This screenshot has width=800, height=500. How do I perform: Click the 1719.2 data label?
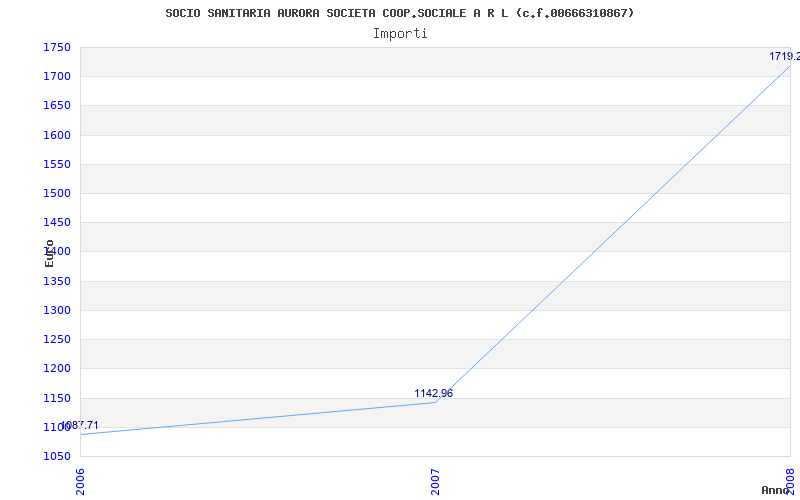pyautogui.click(x=785, y=56)
